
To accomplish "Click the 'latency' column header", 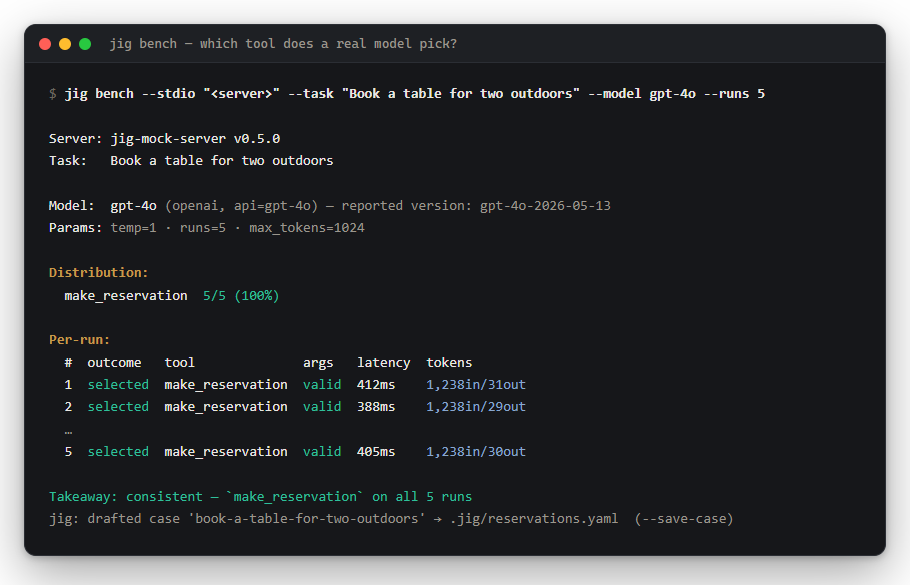I will 384,363.
